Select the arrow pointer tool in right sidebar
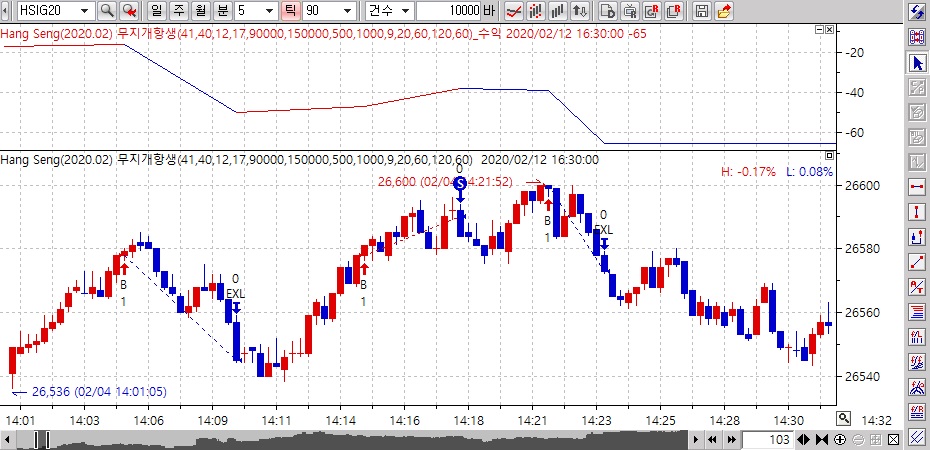This screenshot has height=450, width=930. point(916,62)
